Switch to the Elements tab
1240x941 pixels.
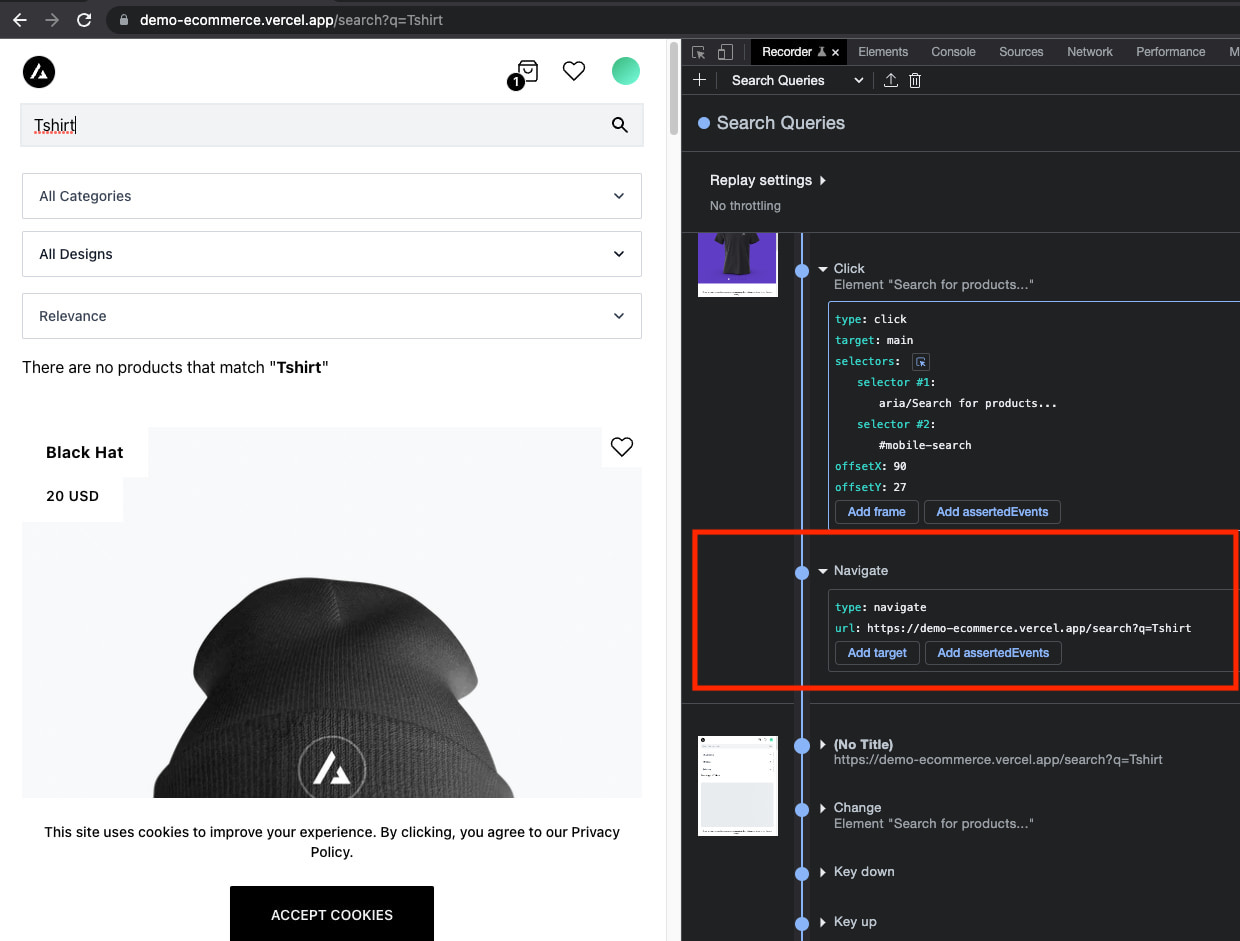point(883,51)
